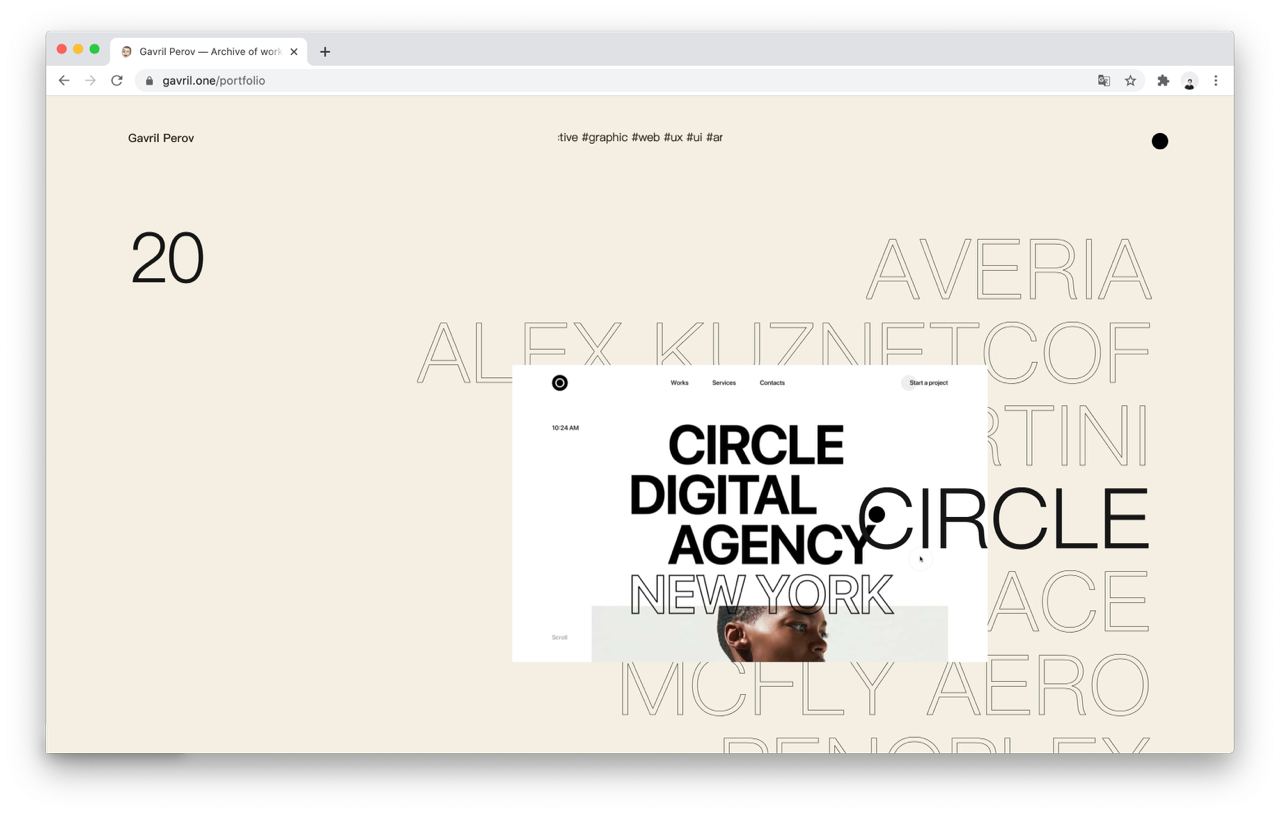This screenshot has width=1280, height=814.
Task: Click the Services item in preview
Action: tap(724, 383)
